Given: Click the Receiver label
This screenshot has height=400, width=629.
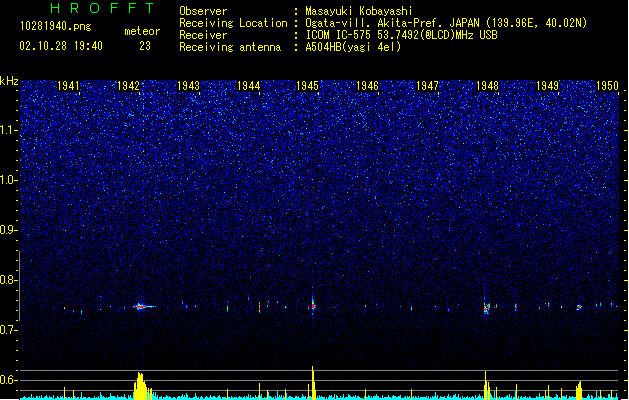Looking at the screenshot, I should (203, 35).
